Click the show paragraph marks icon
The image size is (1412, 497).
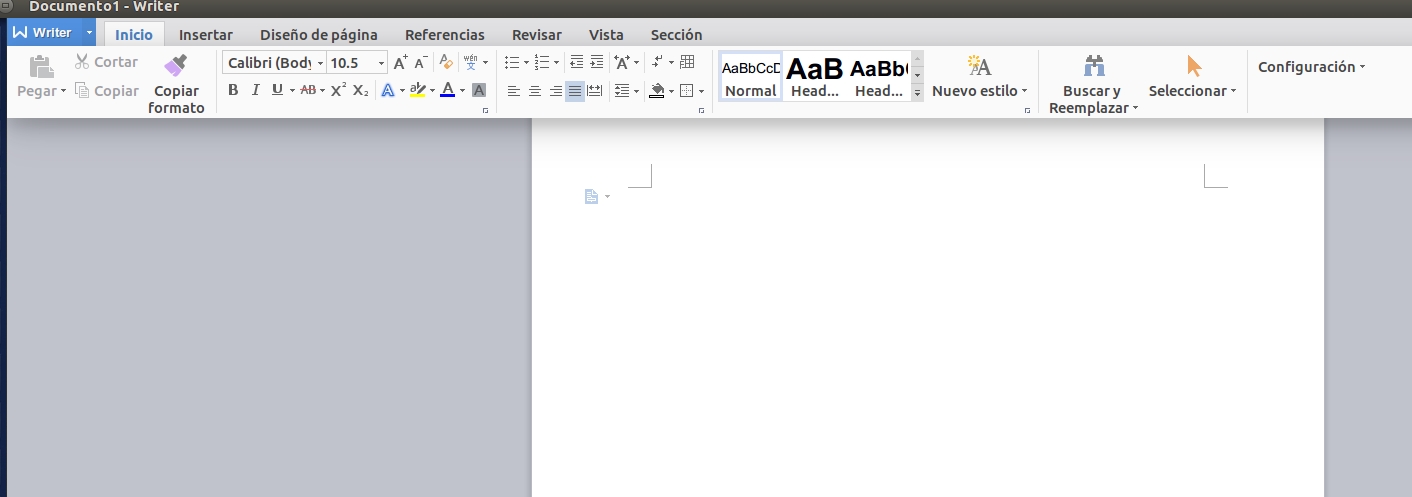657,63
